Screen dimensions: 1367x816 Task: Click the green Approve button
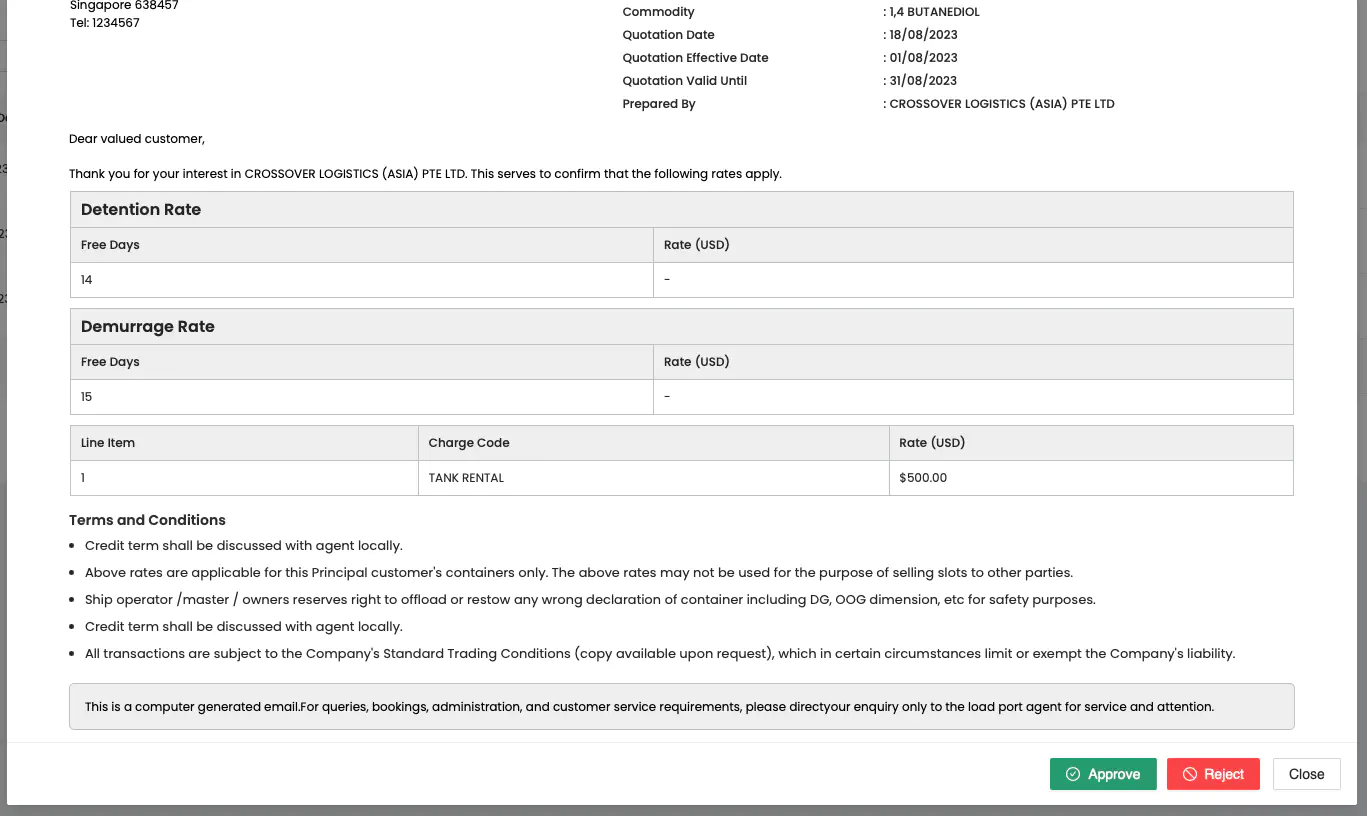(x=1102, y=774)
